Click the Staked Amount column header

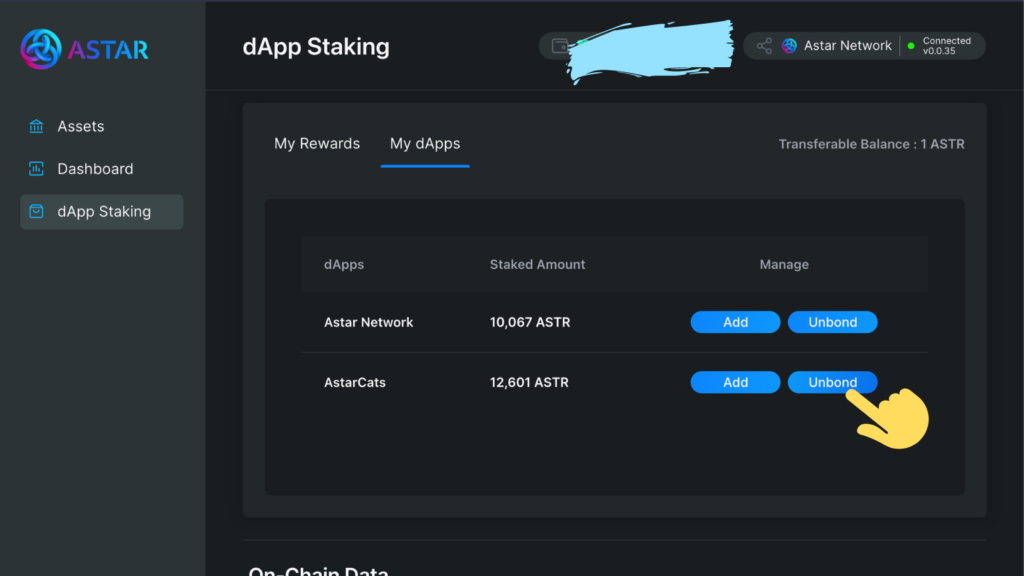tap(537, 264)
